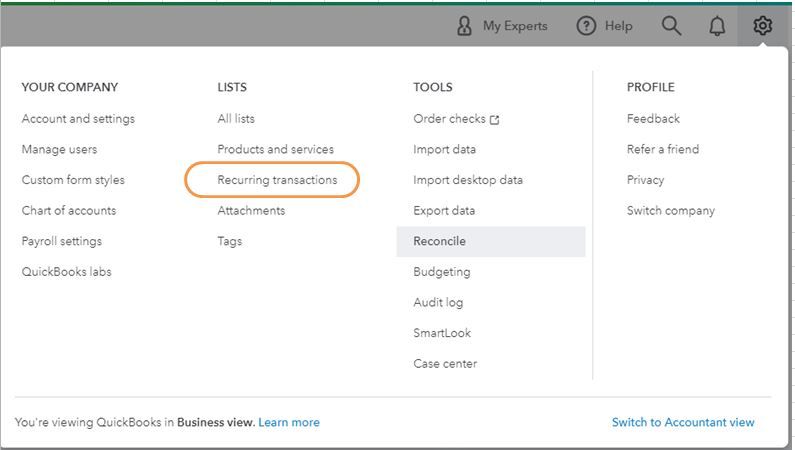Open Privacy page
The width and height of the screenshot is (795, 450).
645,180
